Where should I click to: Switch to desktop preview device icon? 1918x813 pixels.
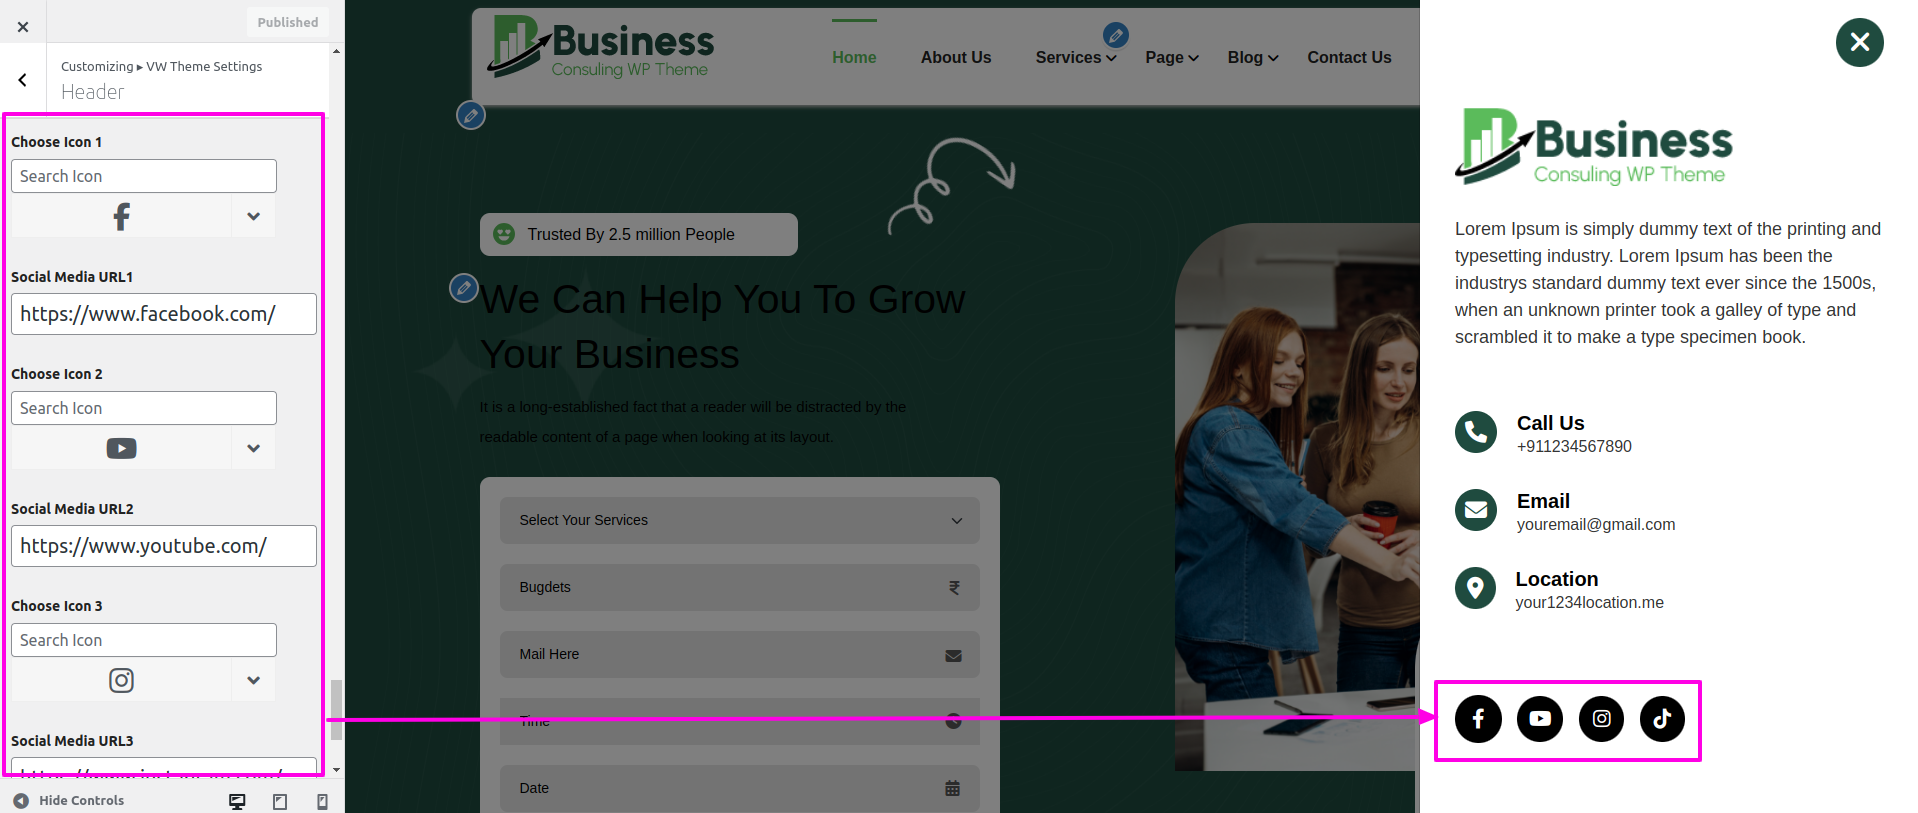(x=237, y=801)
